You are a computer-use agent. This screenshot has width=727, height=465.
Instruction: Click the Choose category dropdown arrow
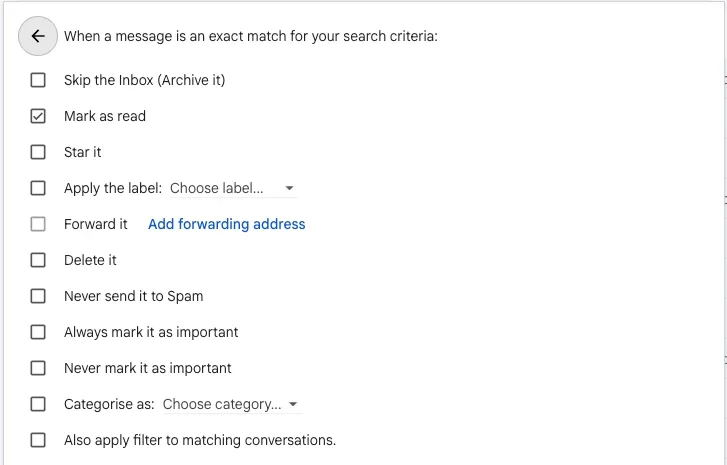293,404
